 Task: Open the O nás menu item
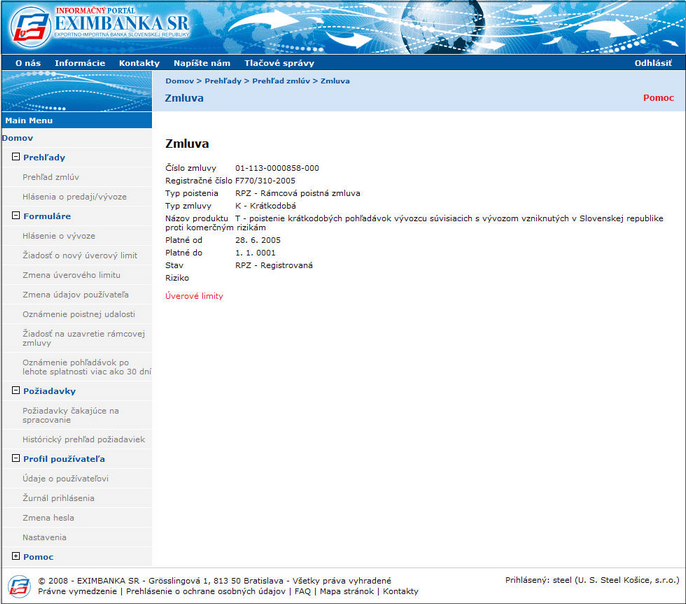tap(28, 63)
